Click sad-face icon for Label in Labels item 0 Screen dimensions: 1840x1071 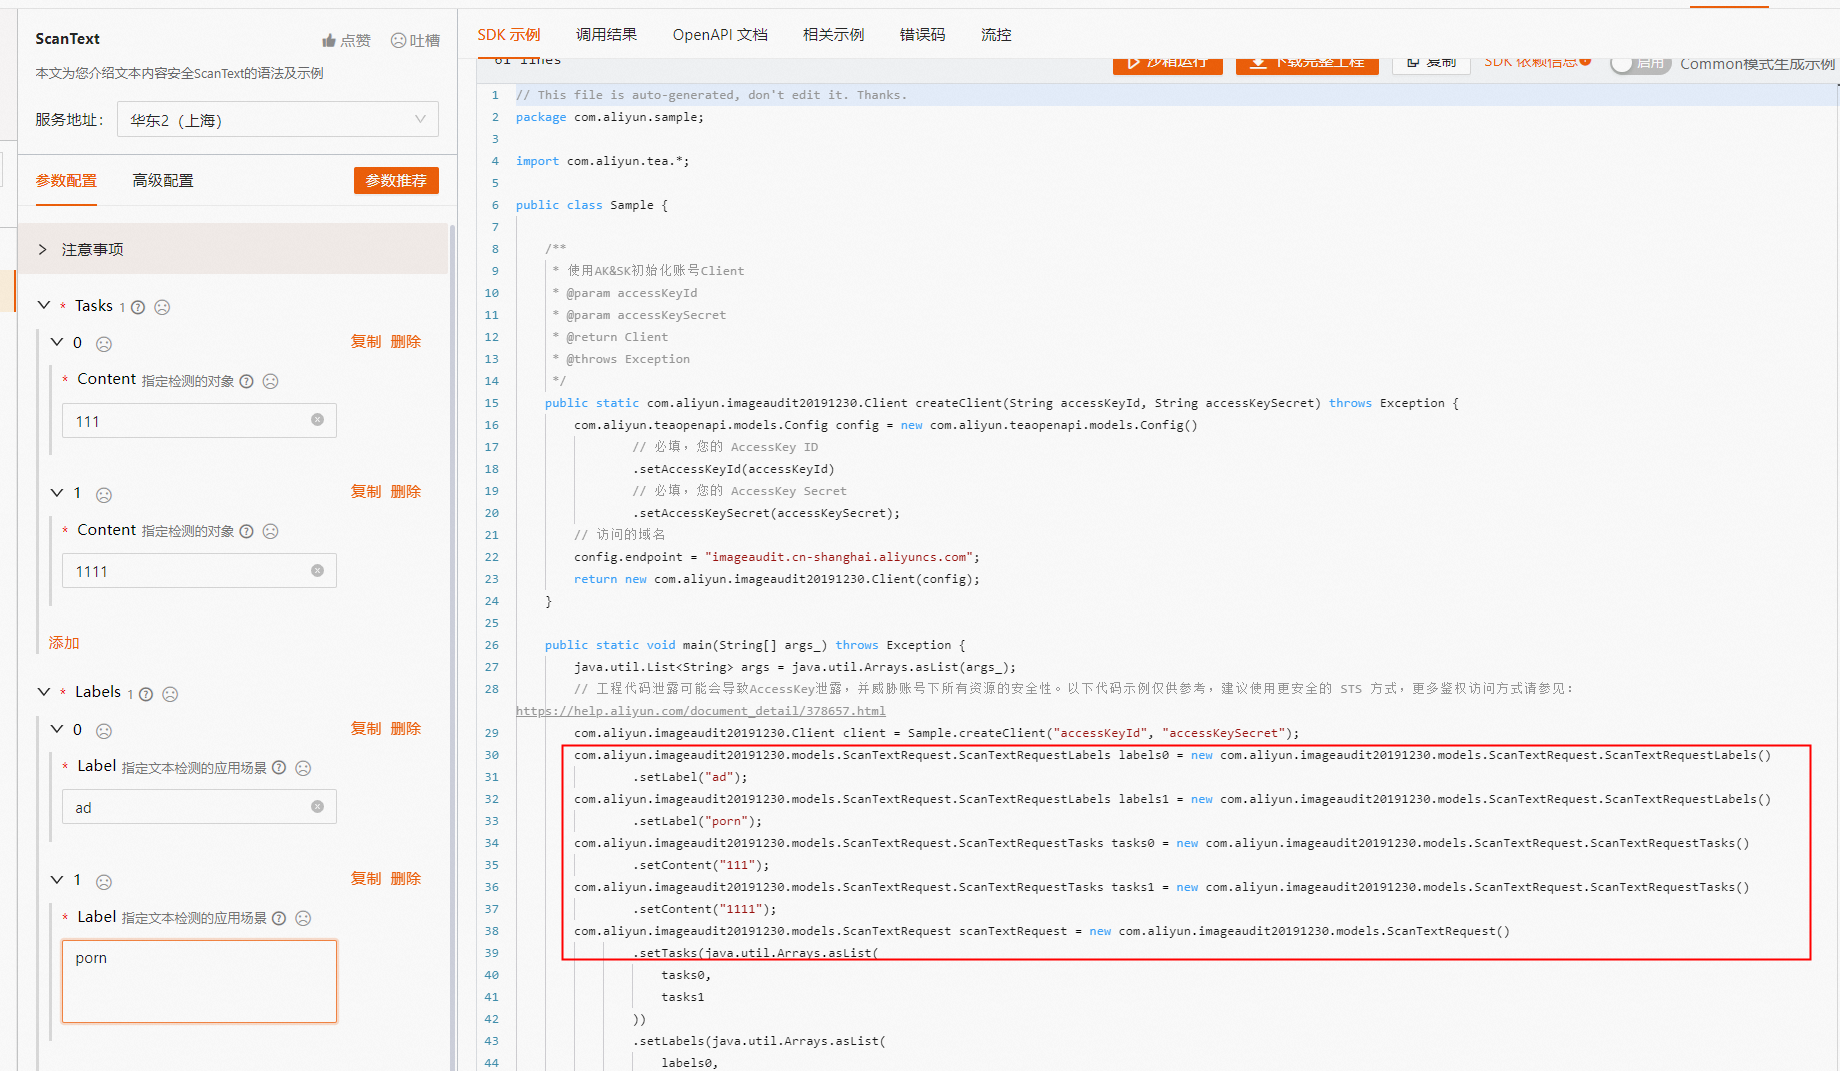303,768
